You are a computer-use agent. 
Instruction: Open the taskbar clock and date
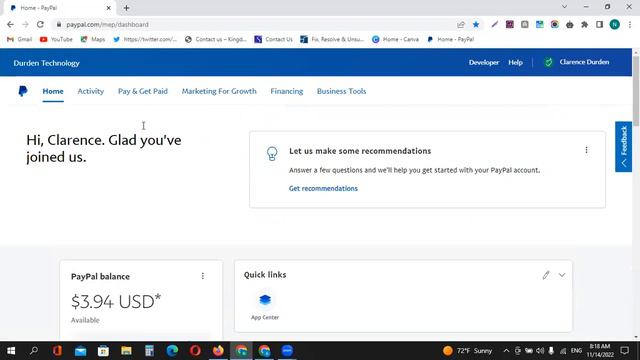pos(600,351)
